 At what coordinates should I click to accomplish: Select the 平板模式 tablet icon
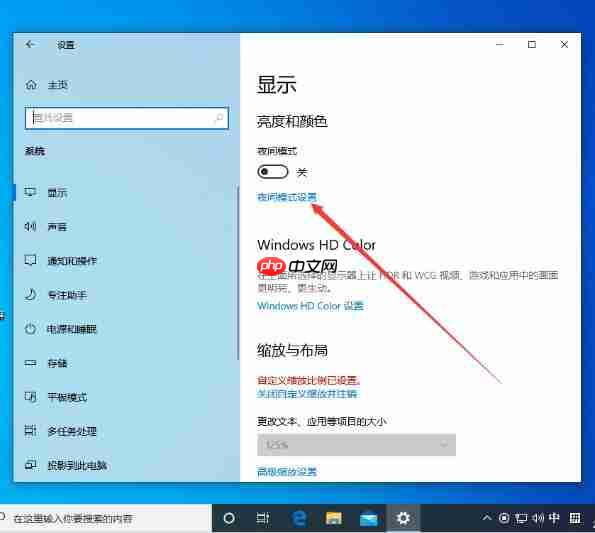[30, 397]
